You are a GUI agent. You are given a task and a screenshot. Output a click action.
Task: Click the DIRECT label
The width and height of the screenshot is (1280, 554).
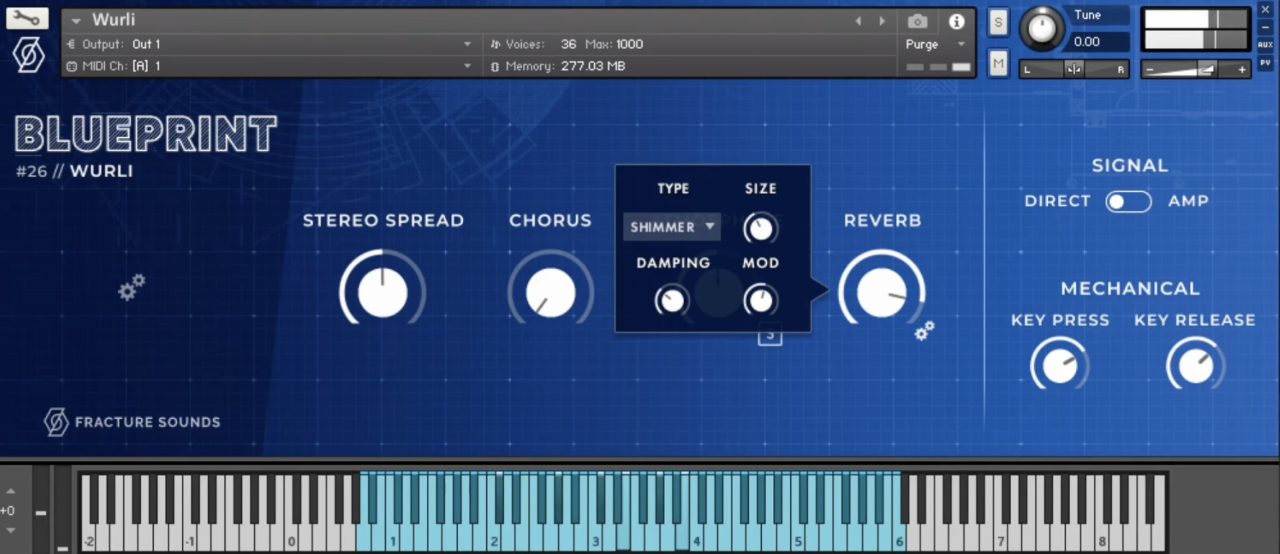tap(1057, 201)
